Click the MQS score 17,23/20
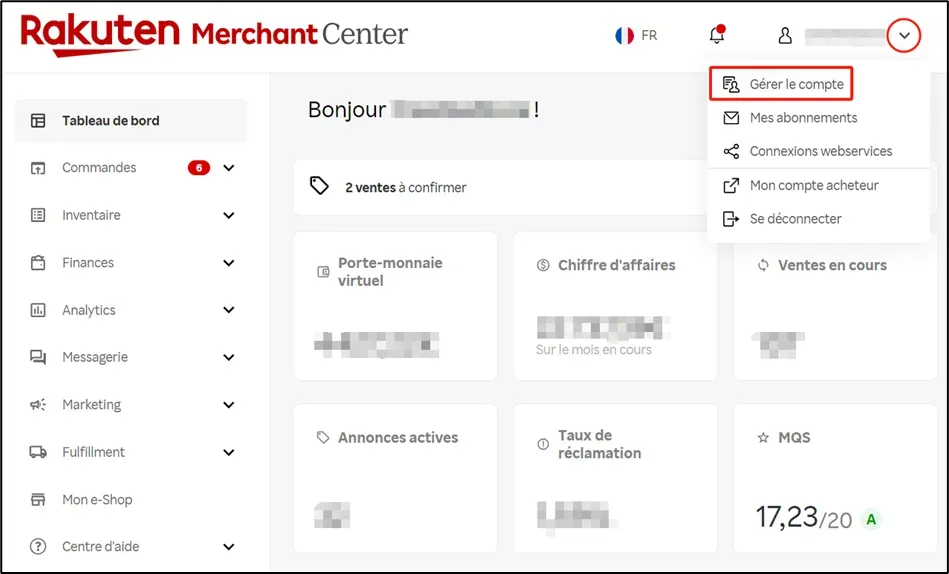The height and width of the screenshot is (574, 949). (804, 518)
